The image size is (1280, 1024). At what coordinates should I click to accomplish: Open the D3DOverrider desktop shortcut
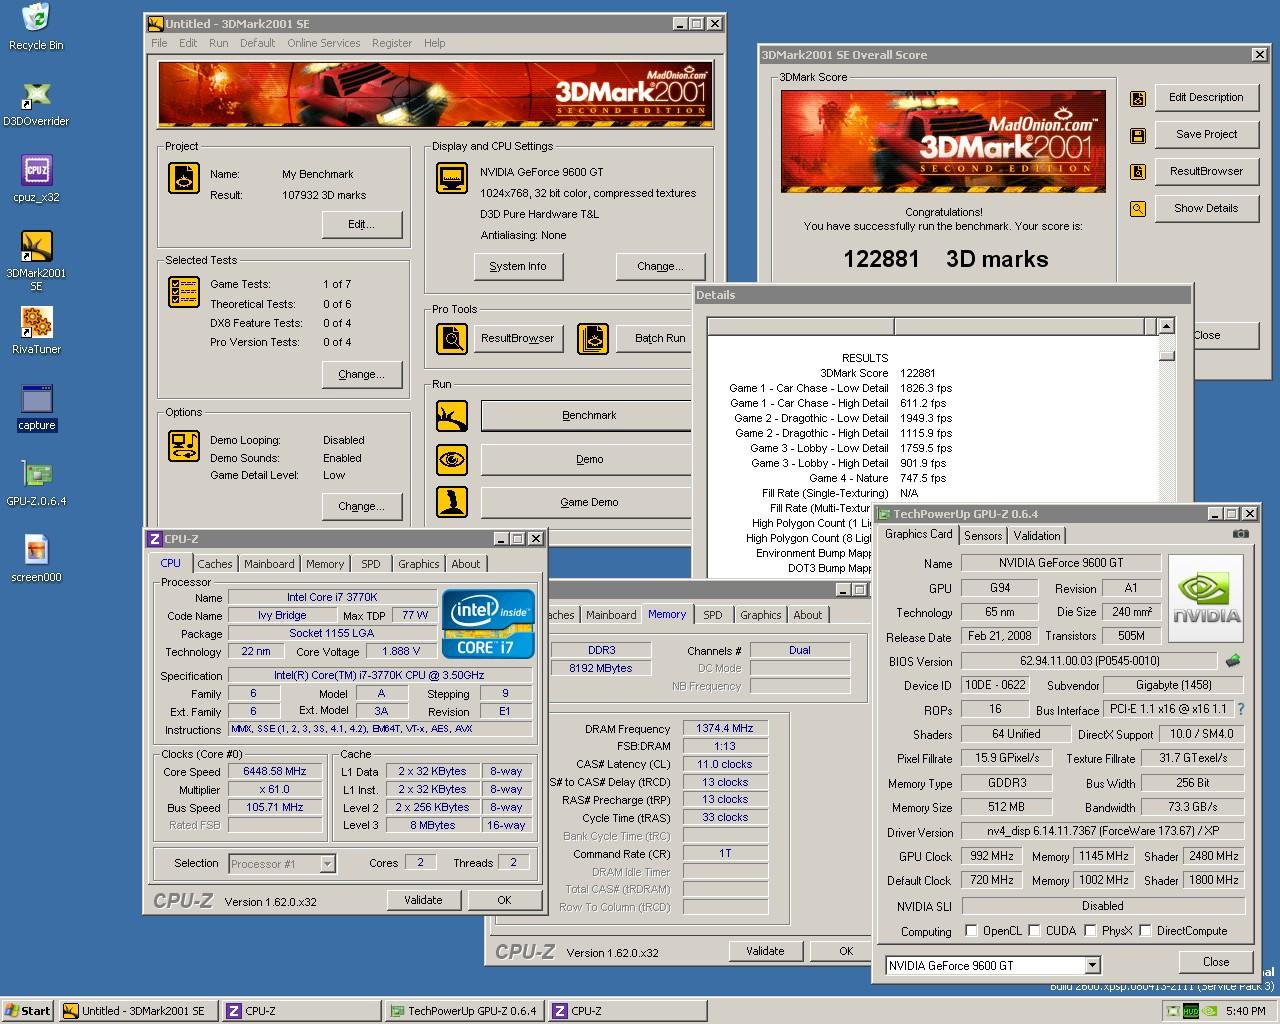36,103
